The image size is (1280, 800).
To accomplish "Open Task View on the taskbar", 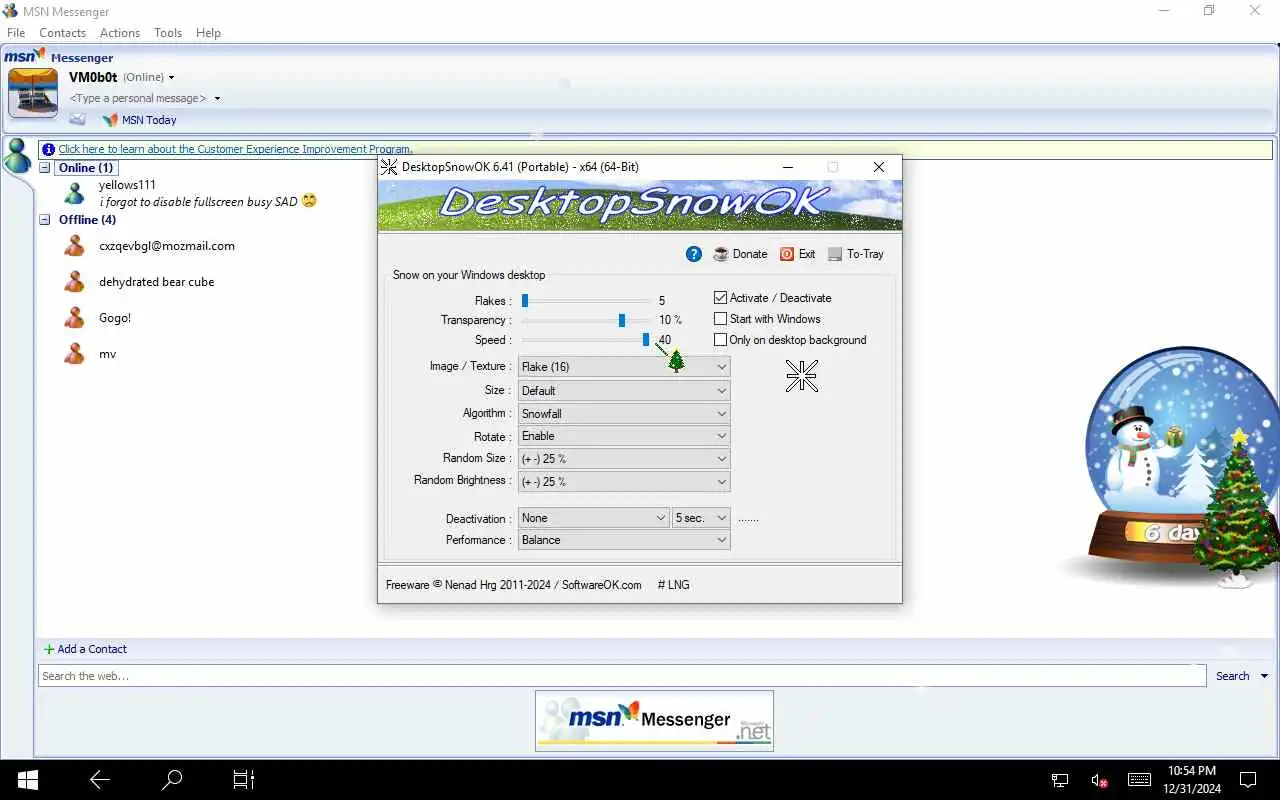I will coord(244,779).
